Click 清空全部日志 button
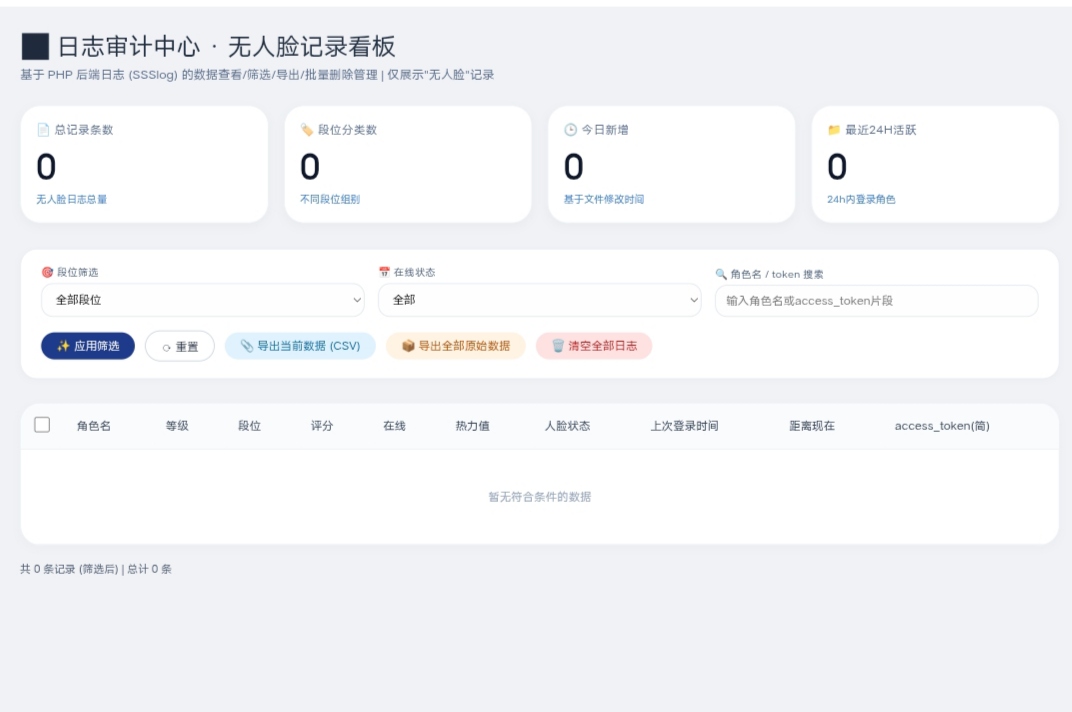Viewport: 1072px width, 712px height. (x=594, y=346)
